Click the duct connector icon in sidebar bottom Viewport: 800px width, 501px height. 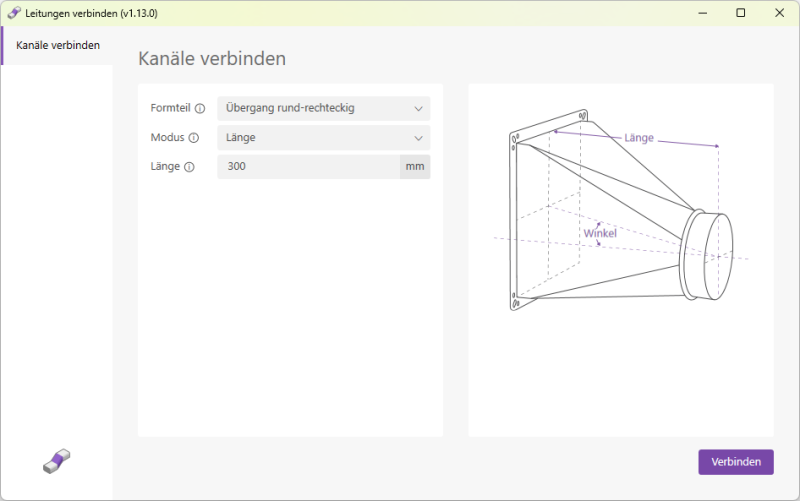coord(57,461)
